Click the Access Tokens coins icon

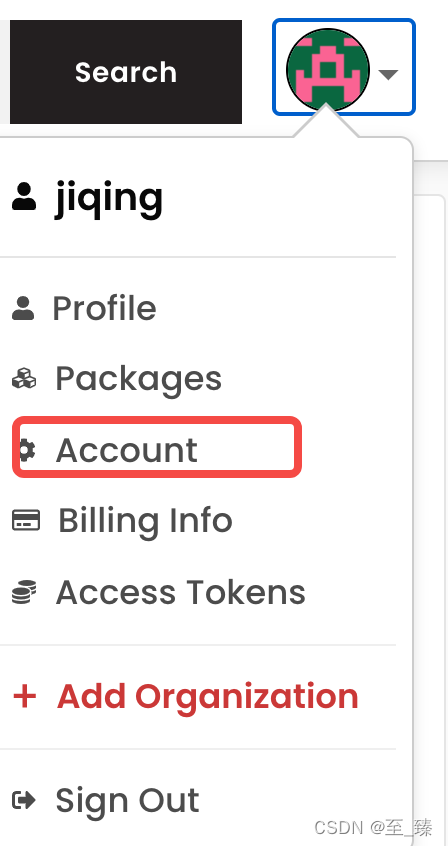[x=24, y=592]
